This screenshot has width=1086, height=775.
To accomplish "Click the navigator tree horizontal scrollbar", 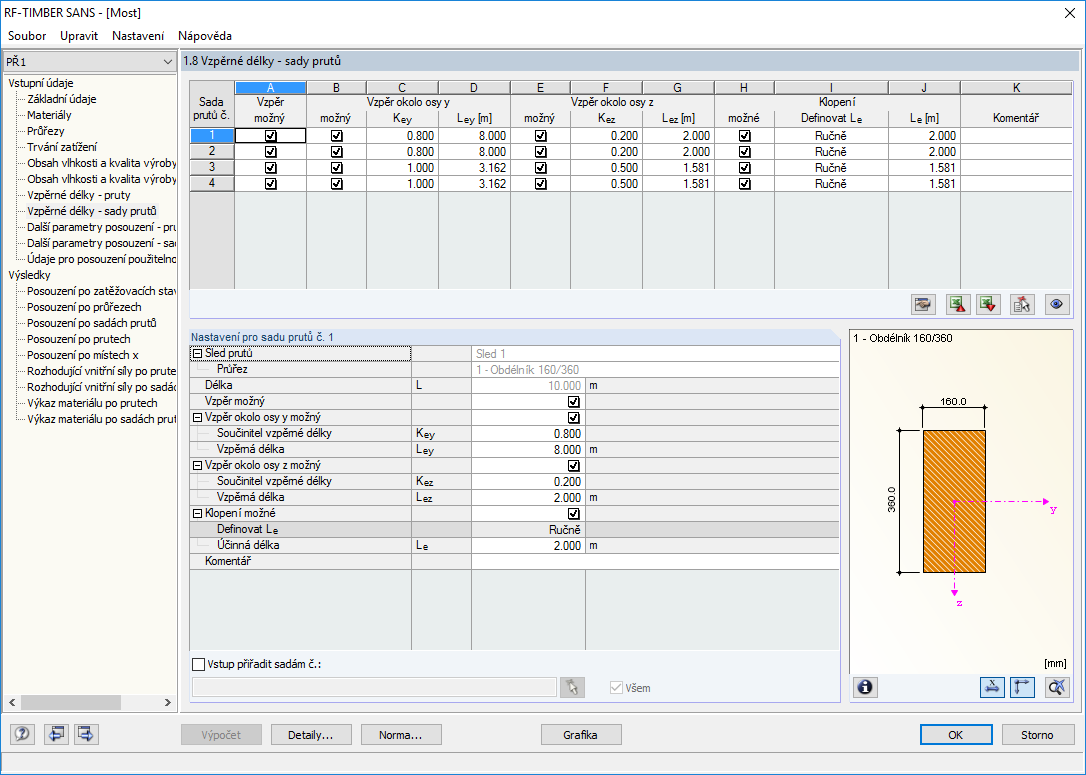I will (70, 702).
